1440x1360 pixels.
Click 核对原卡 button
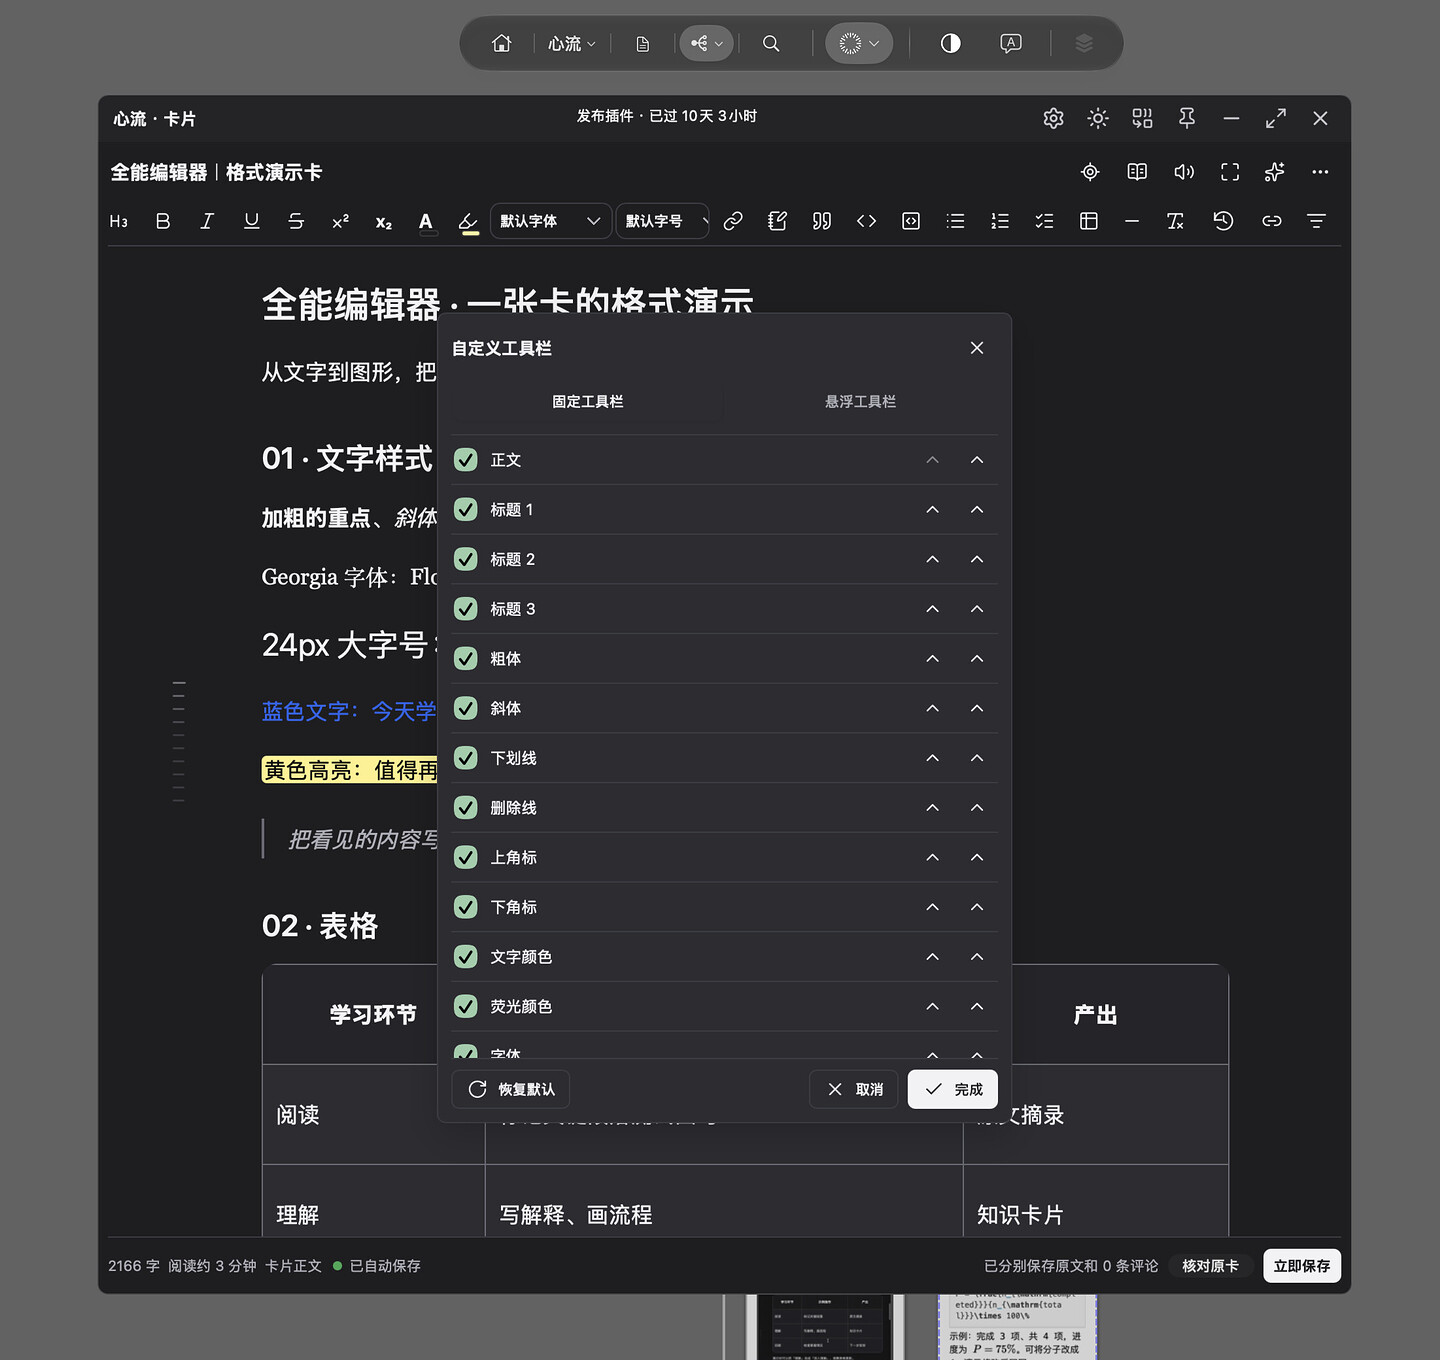click(x=1210, y=1266)
